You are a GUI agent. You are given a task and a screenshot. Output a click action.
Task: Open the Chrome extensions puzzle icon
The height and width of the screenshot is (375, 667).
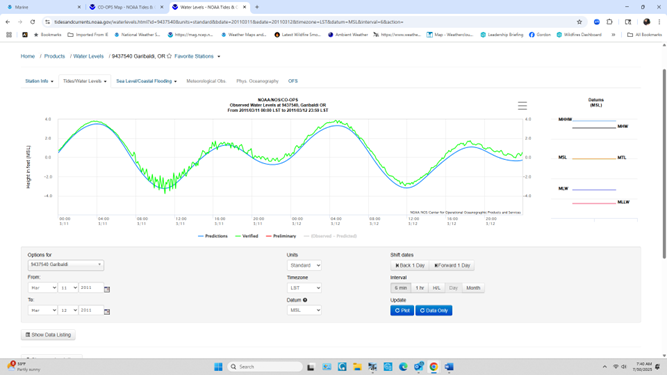(x=609, y=22)
